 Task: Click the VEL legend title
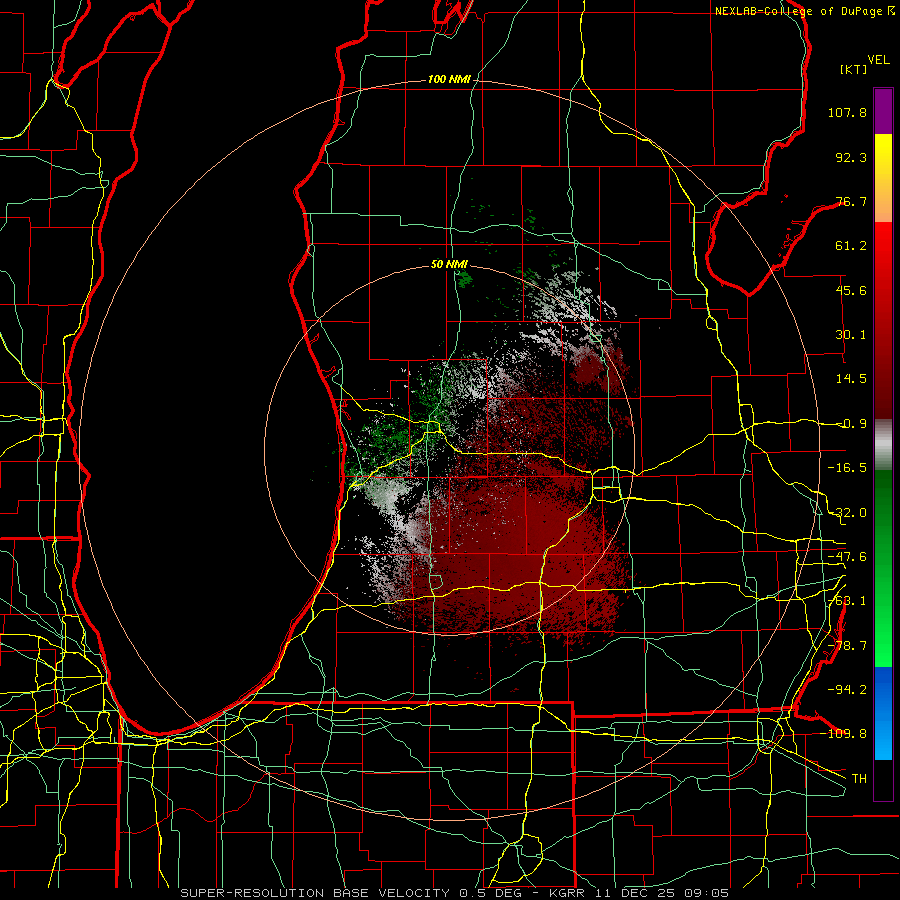[878, 60]
